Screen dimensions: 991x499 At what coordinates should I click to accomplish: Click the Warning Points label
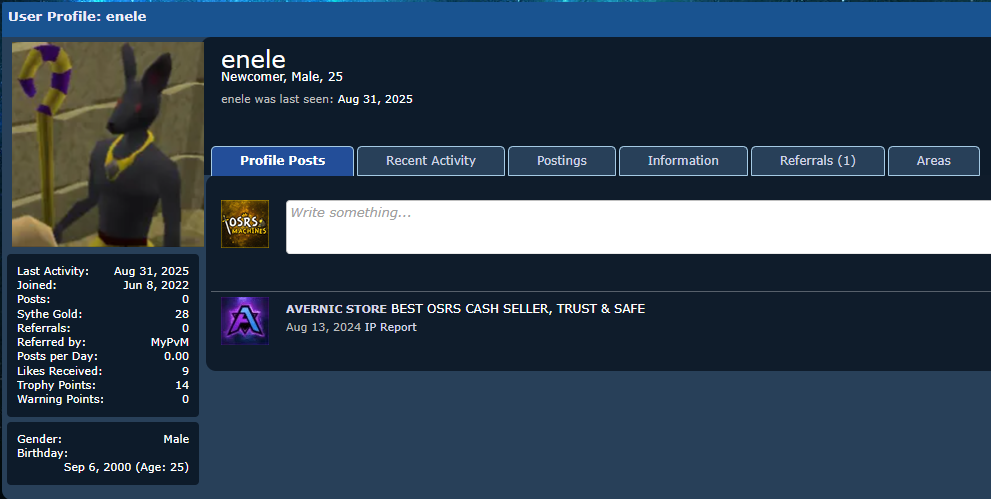(60, 399)
